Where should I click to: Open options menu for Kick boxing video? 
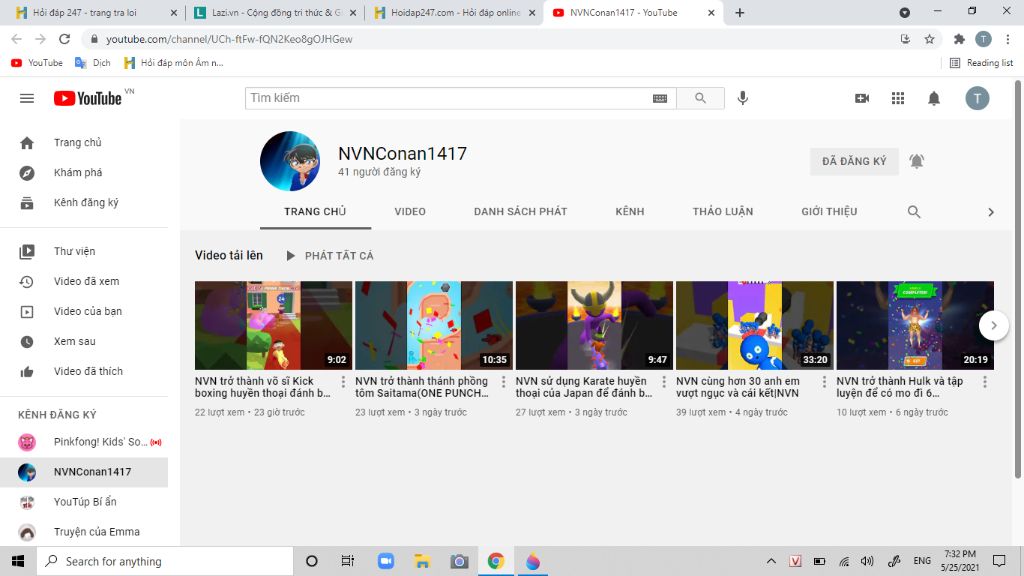click(x=343, y=382)
